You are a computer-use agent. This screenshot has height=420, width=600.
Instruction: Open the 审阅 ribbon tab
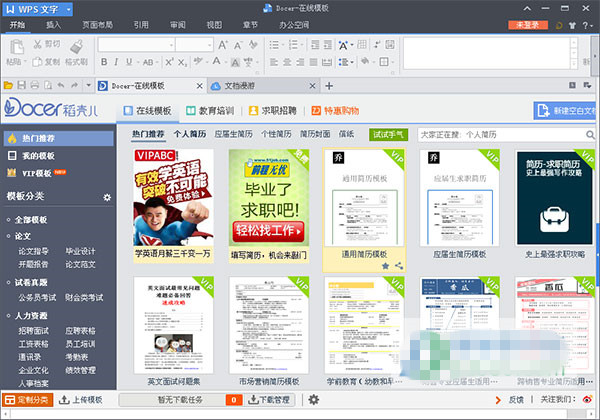point(178,25)
